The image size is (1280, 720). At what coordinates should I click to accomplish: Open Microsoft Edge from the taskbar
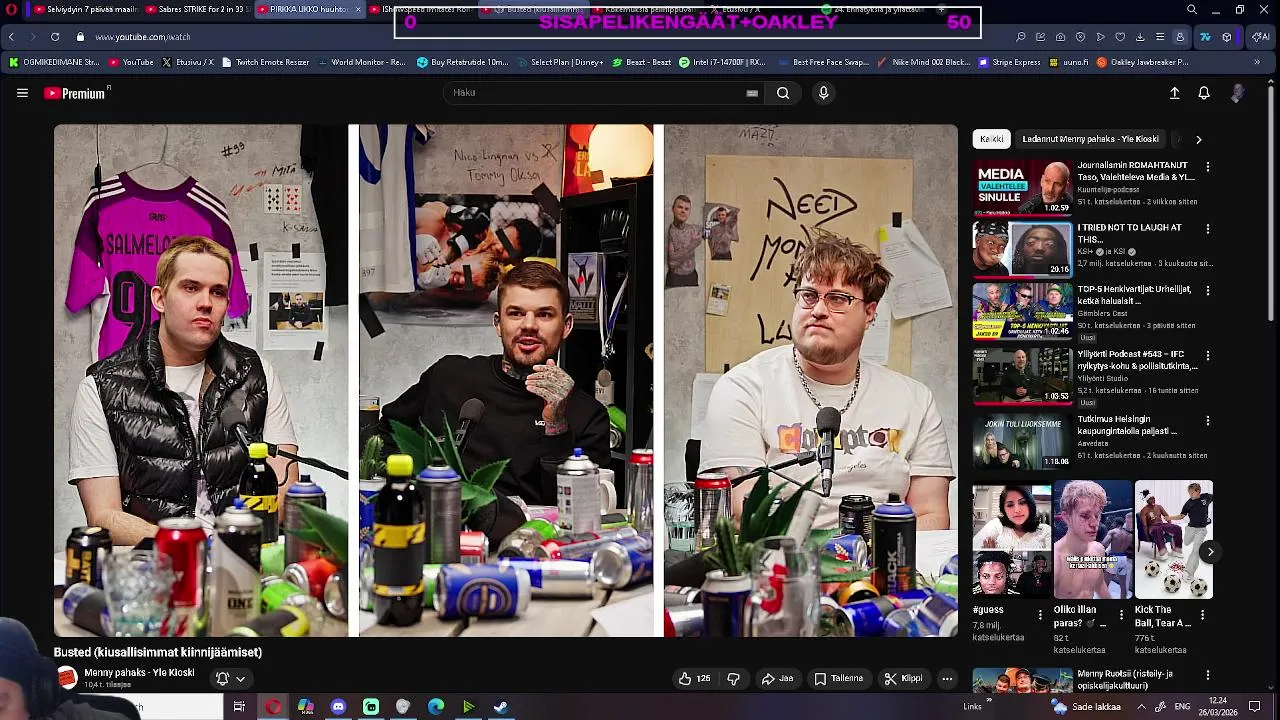click(436, 707)
